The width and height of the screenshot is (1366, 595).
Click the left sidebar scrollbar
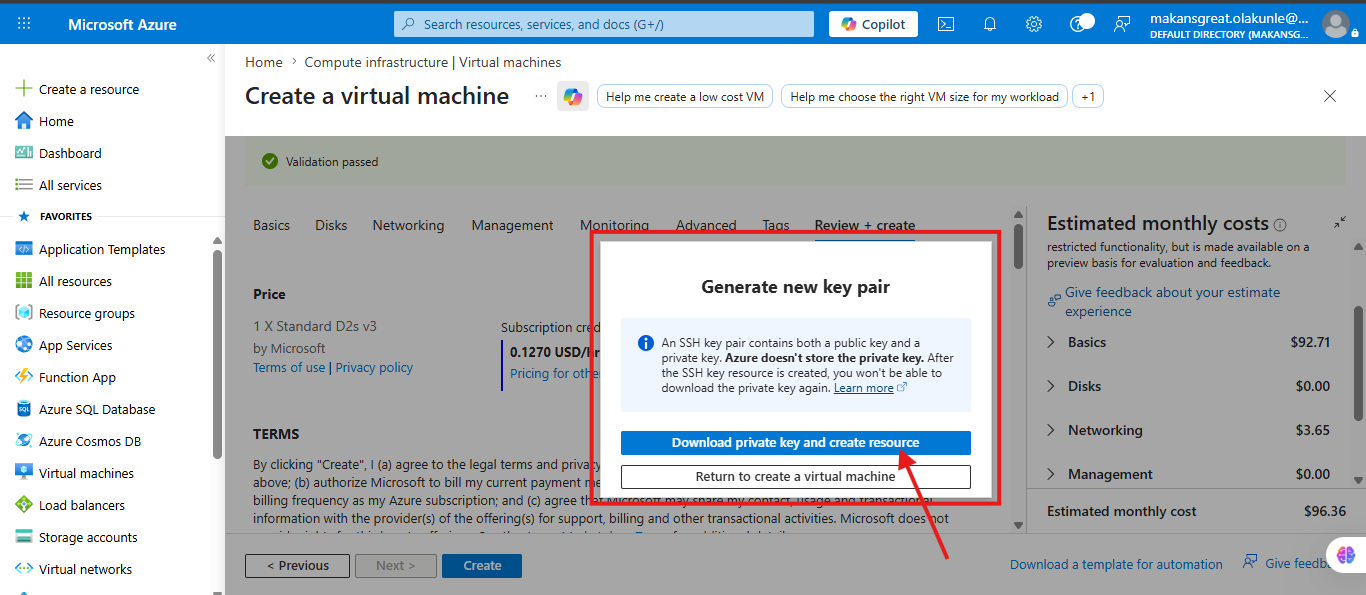click(218, 355)
